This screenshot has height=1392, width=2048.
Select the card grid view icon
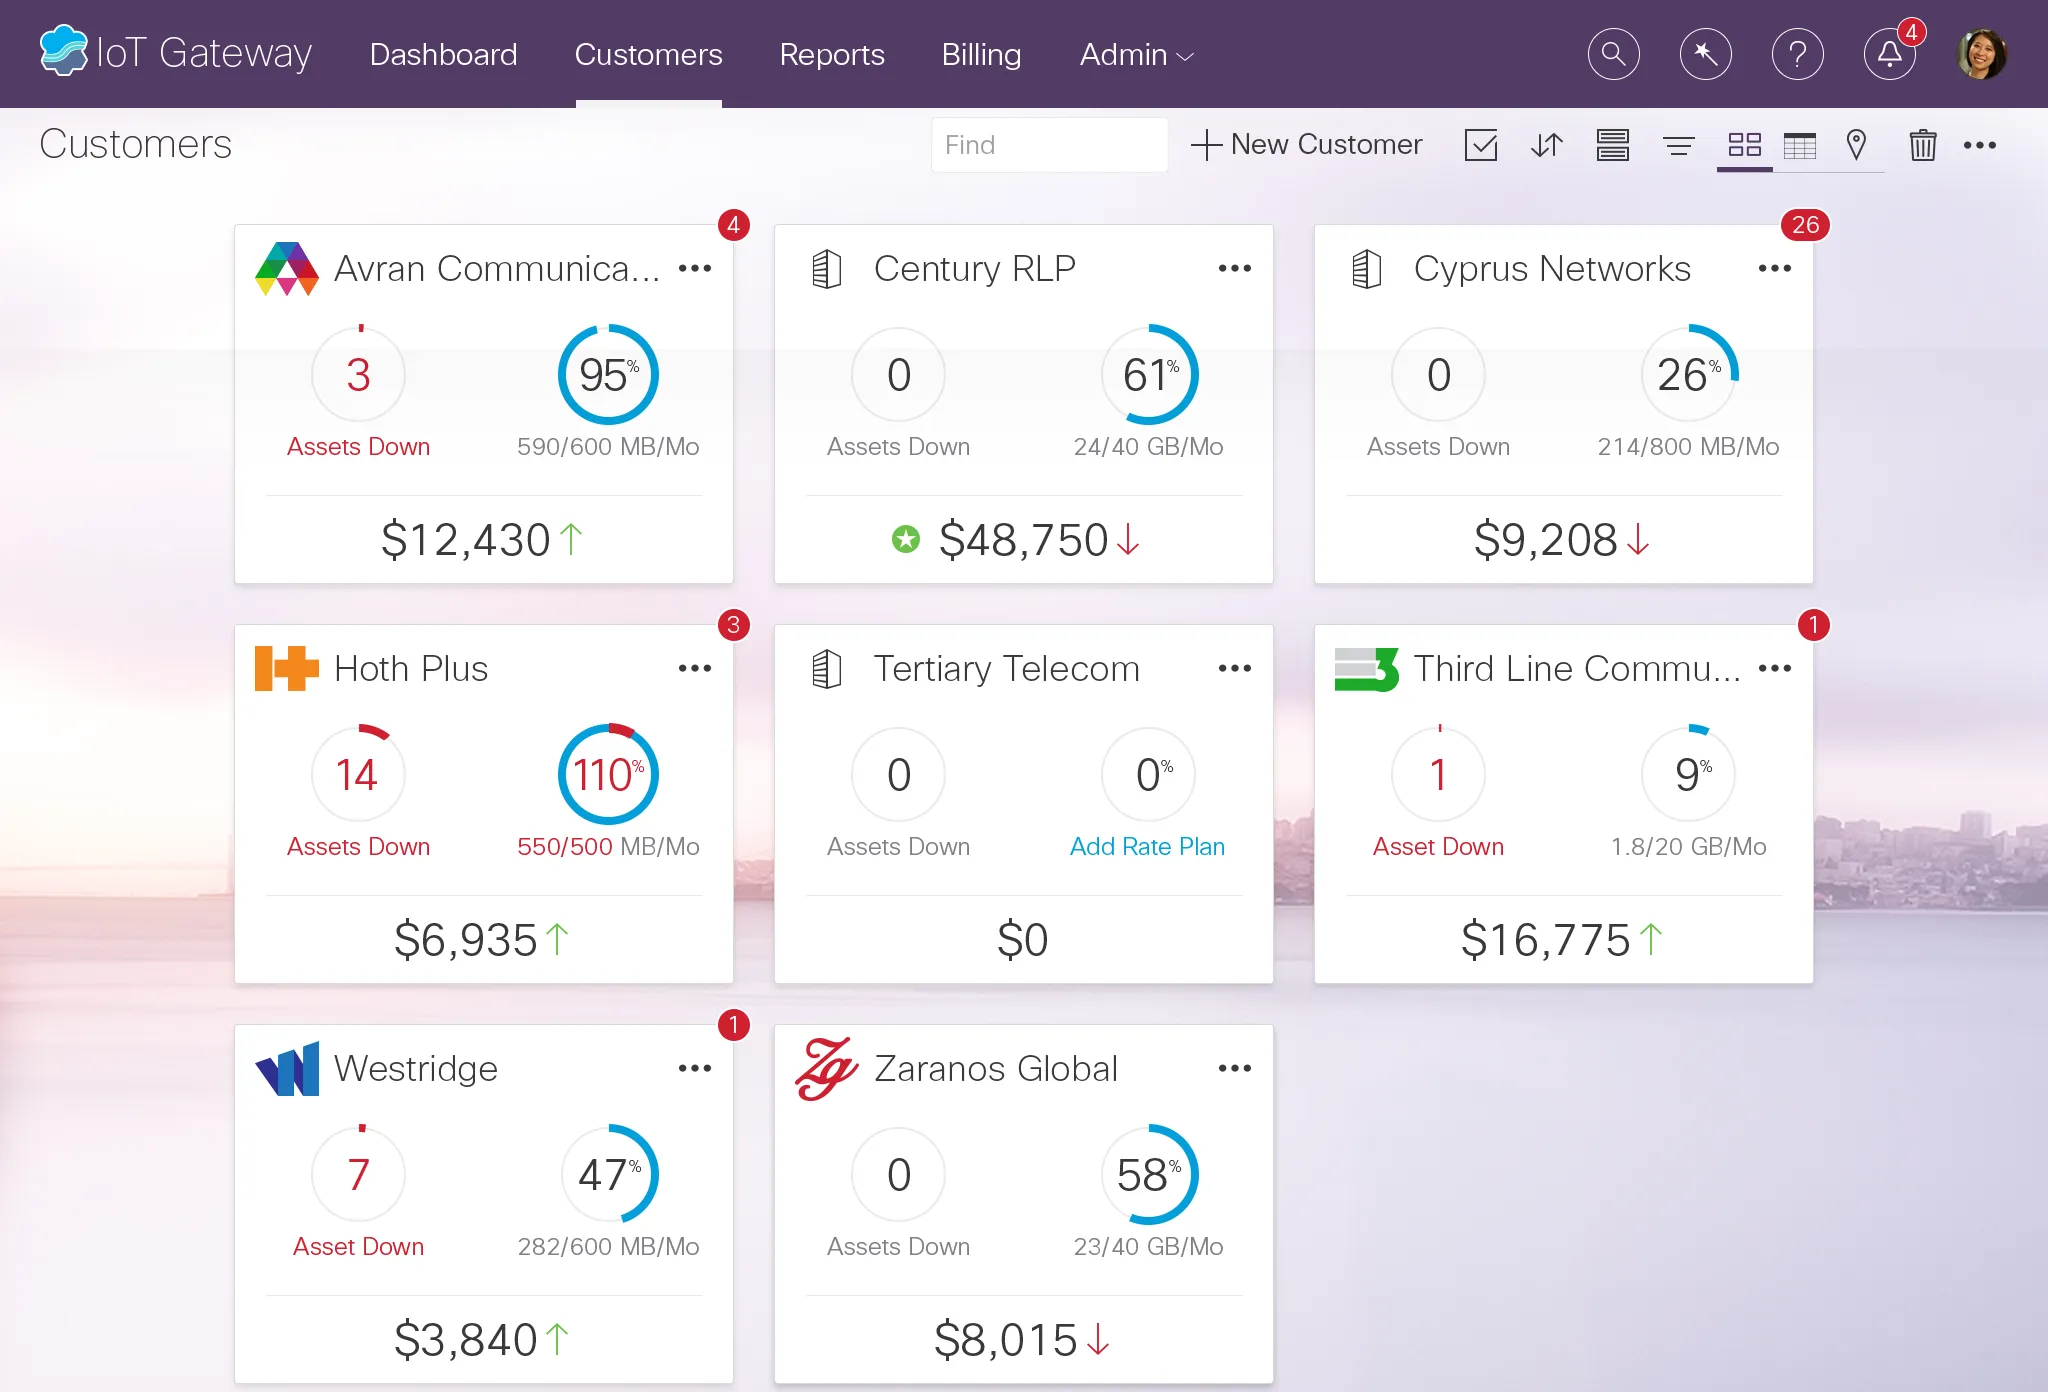click(x=1745, y=145)
